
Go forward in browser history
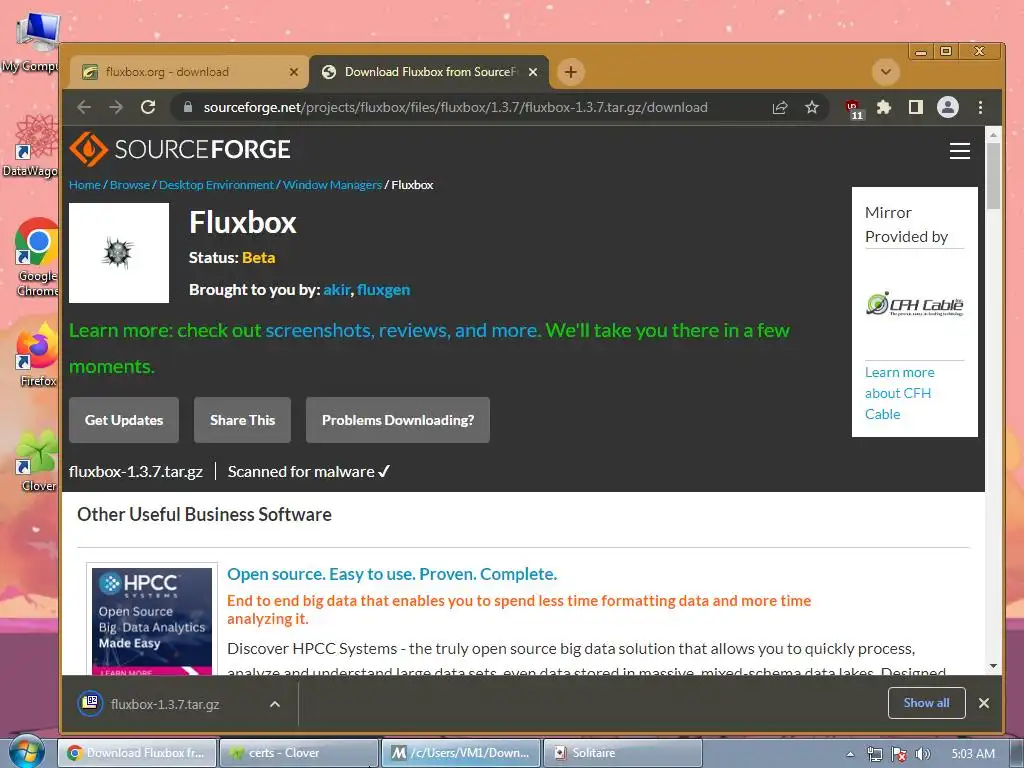pyautogui.click(x=116, y=107)
